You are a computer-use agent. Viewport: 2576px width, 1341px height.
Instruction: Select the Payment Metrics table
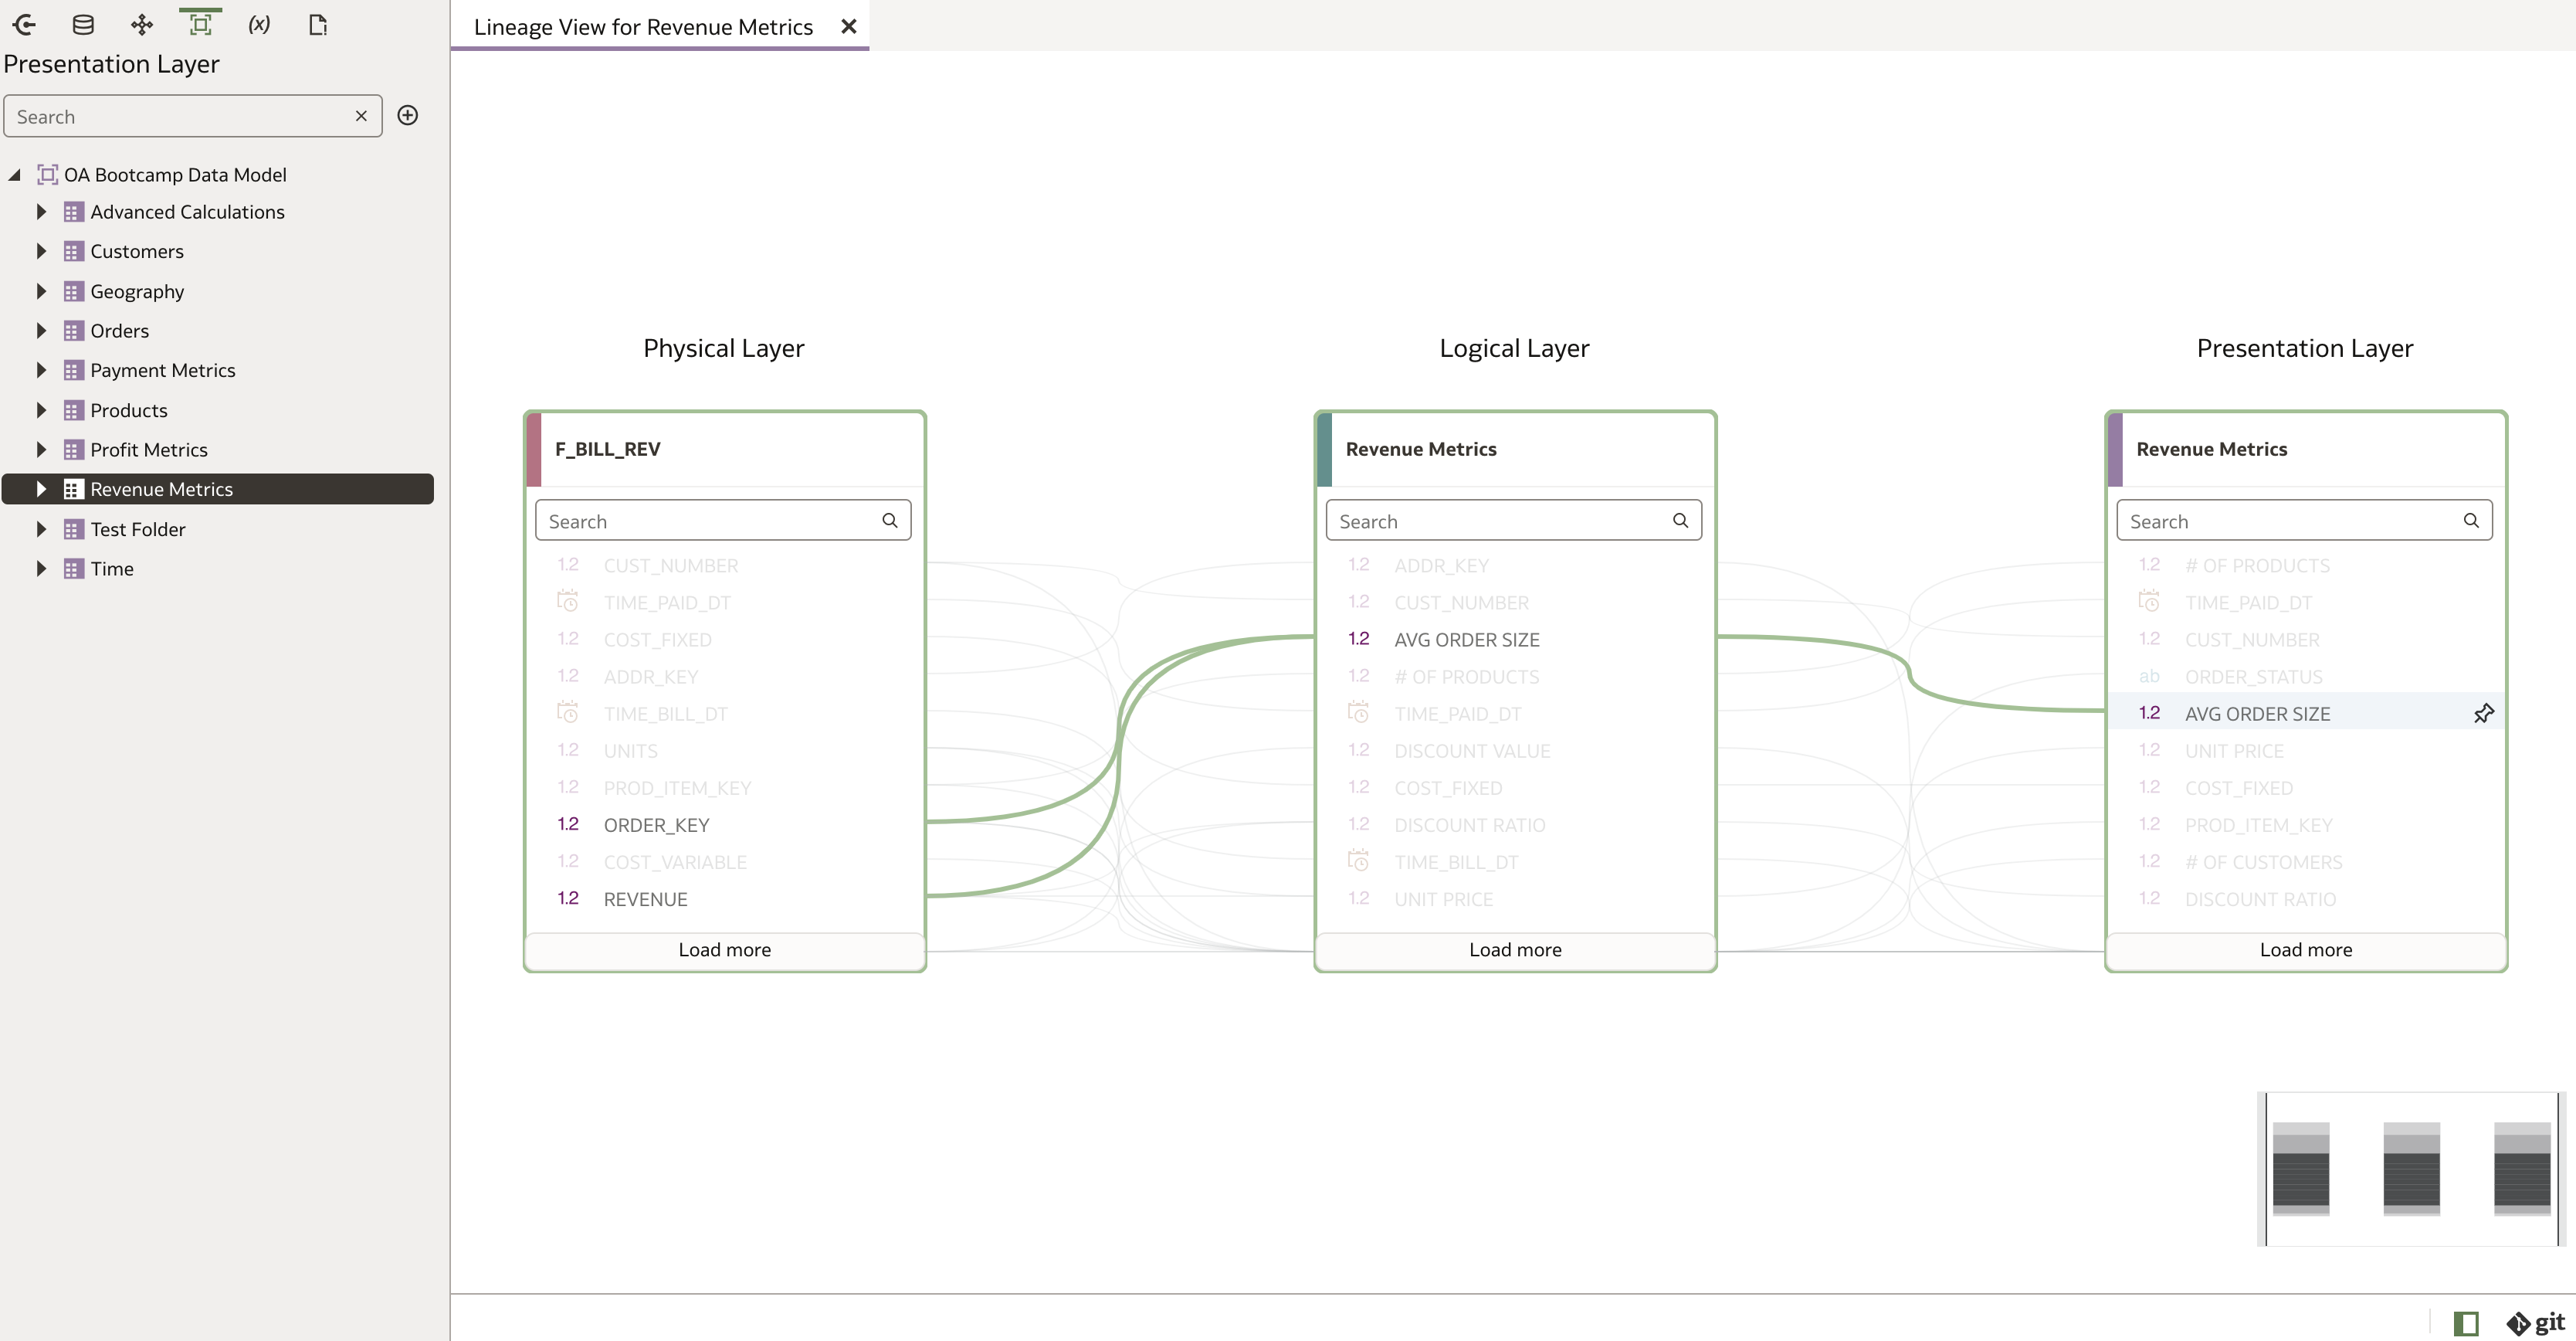[x=163, y=370]
